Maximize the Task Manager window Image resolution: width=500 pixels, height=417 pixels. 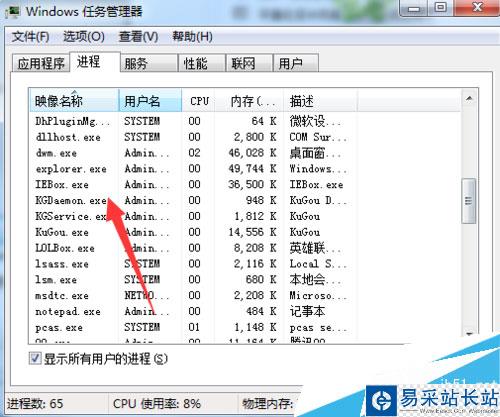tap(441, 8)
